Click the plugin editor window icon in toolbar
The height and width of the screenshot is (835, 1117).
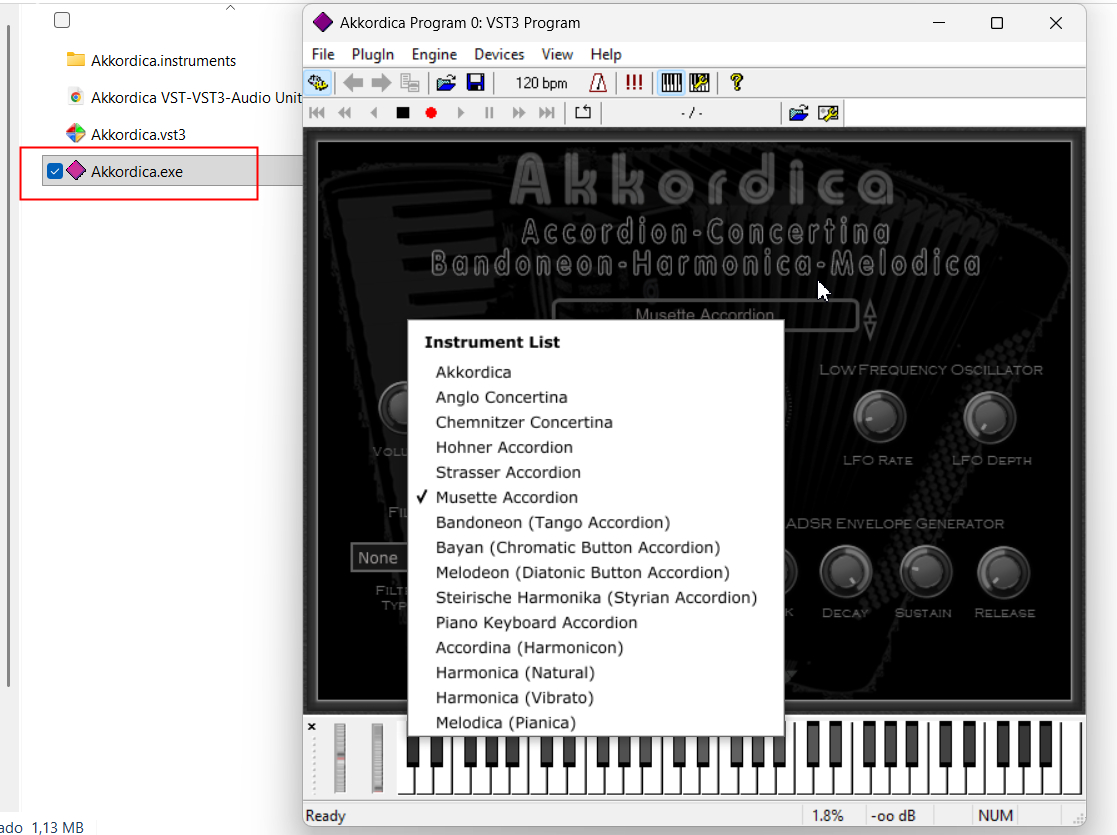(318, 83)
